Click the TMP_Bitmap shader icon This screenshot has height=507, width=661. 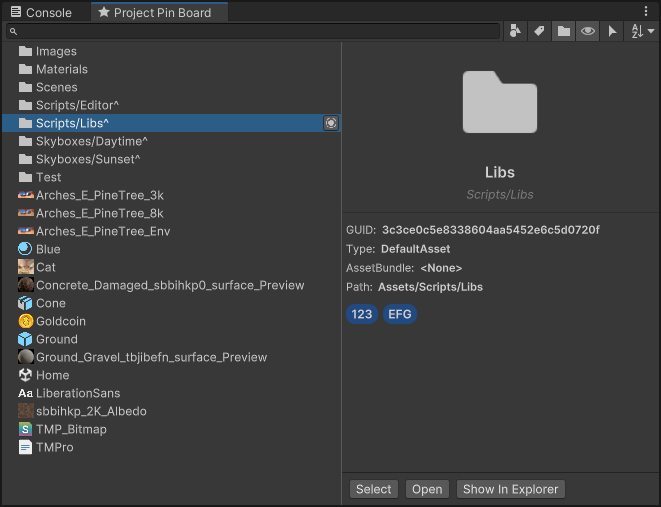click(25, 429)
